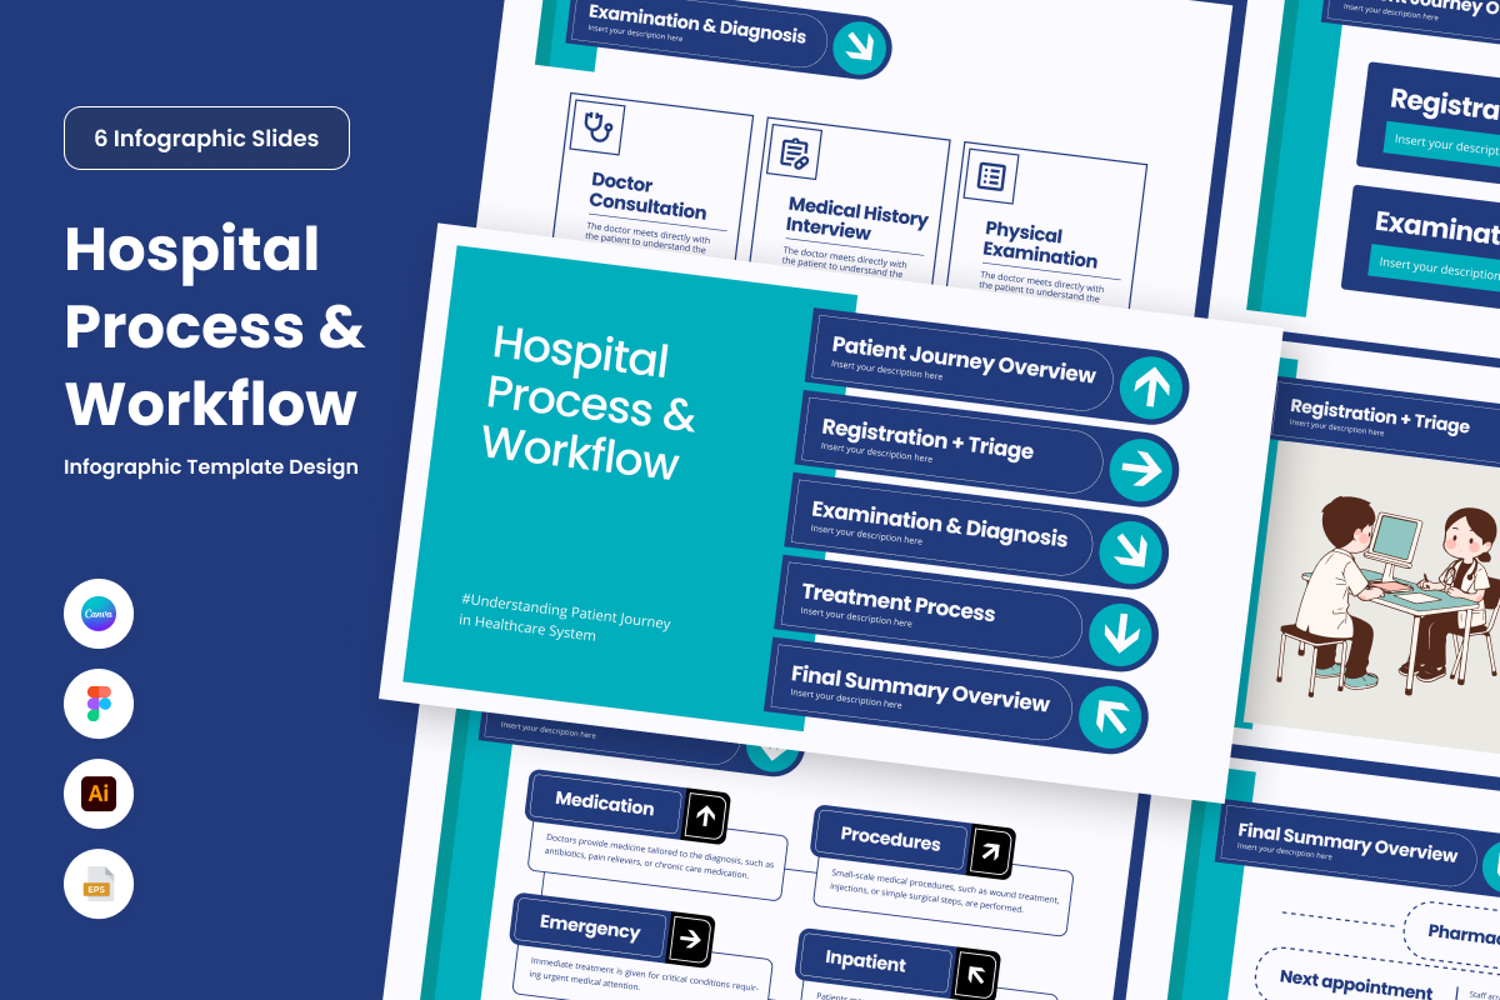1500x1000 pixels.
Task: Open the Examination & Diagnosis bar on center slide
Action: (x=940, y=525)
